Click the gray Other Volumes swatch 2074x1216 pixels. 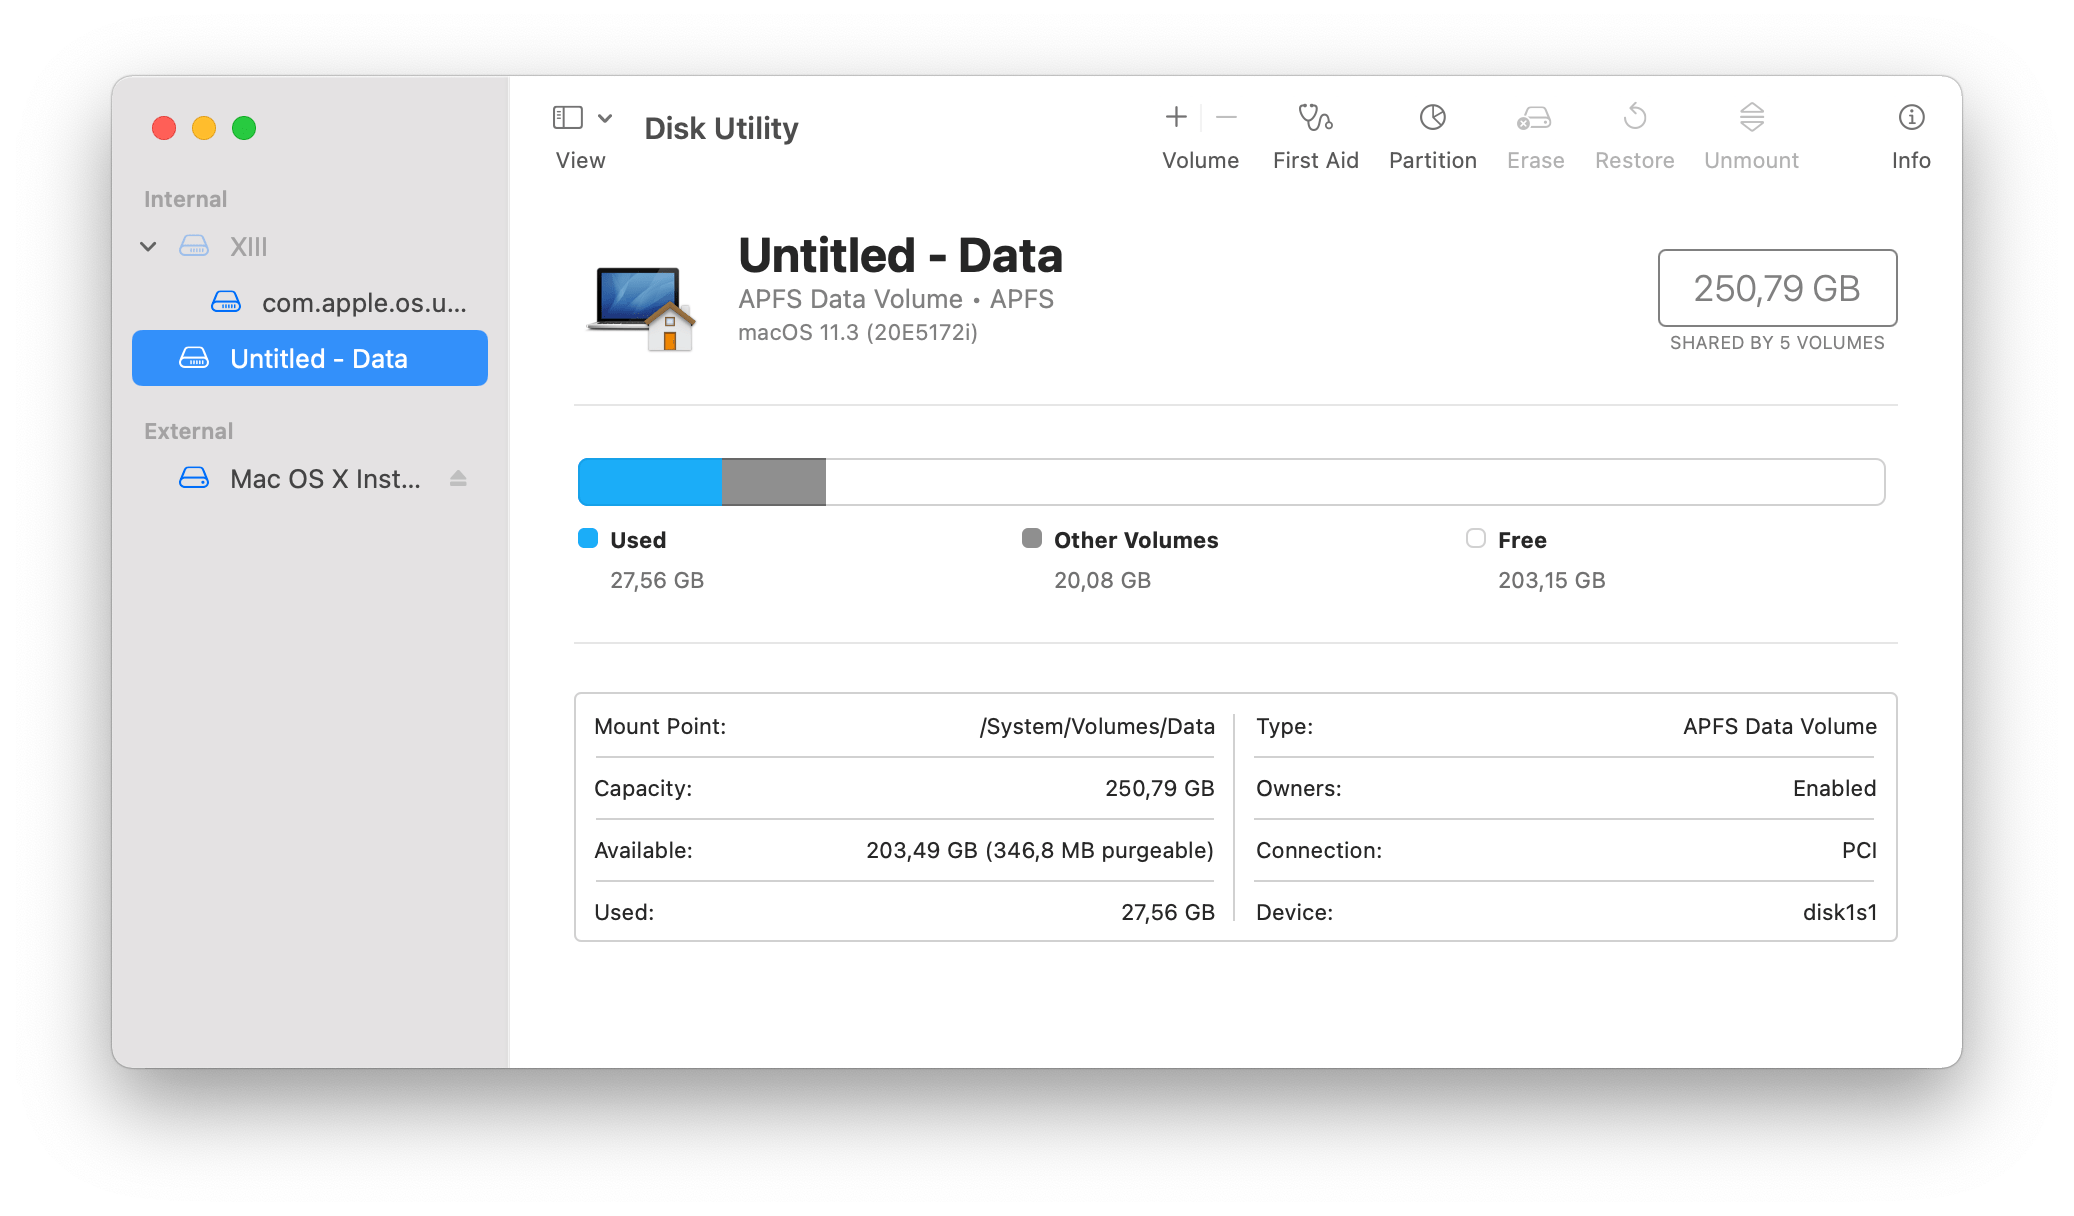coord(1031,539)
